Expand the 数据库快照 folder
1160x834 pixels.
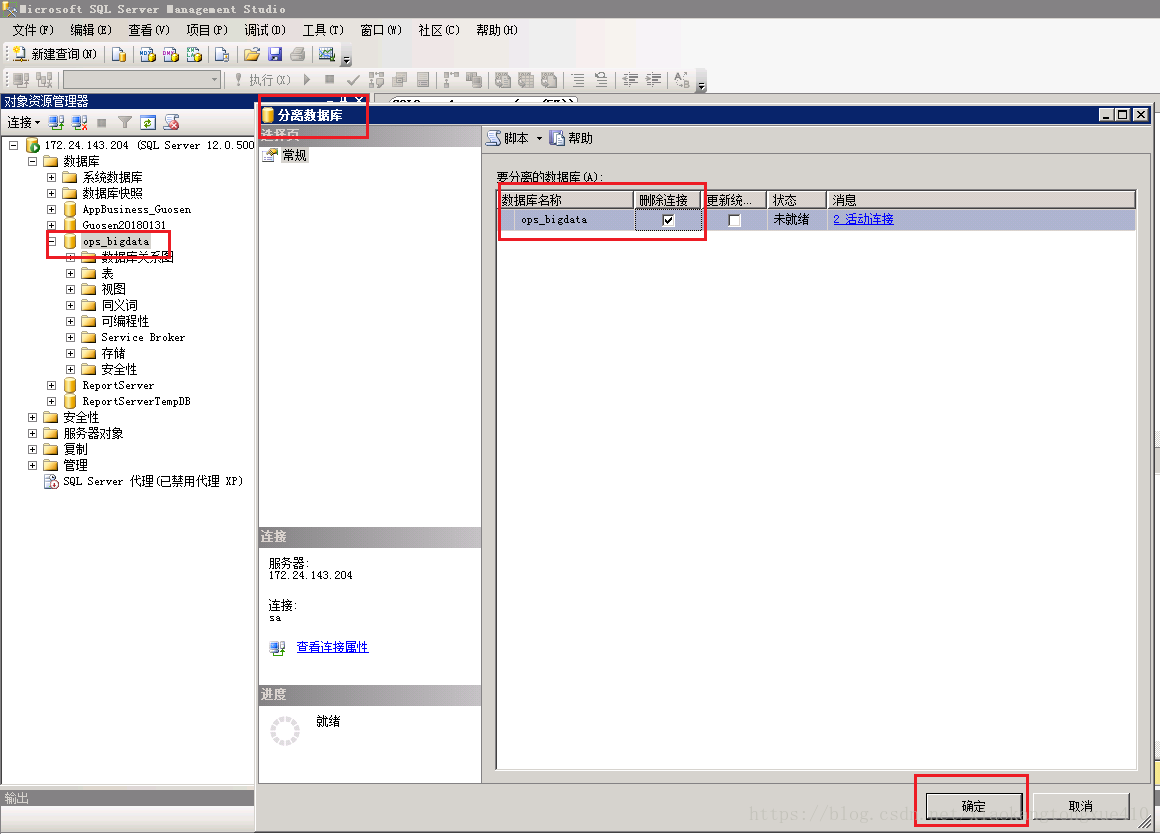[x=51, y=193]
